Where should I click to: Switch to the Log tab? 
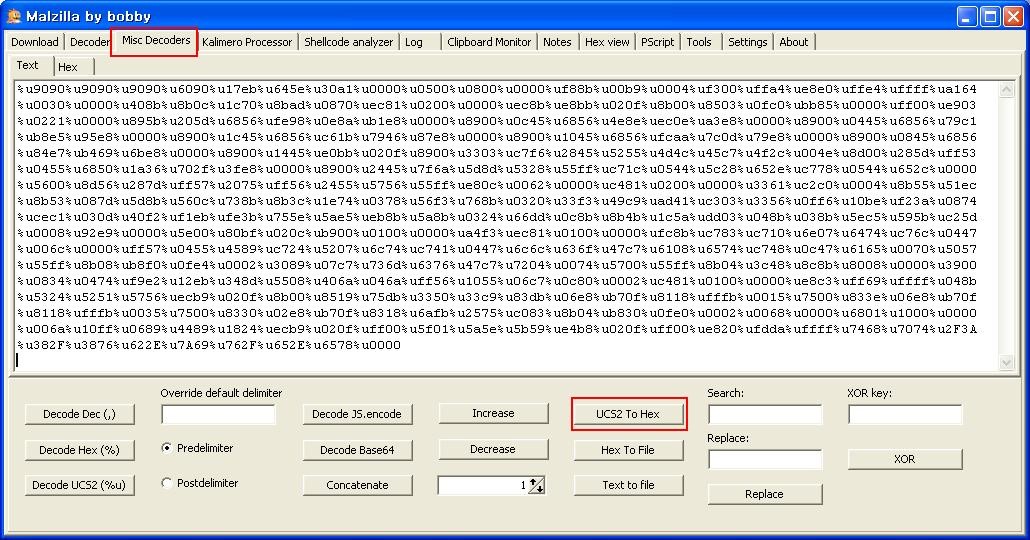click(414, 42)
